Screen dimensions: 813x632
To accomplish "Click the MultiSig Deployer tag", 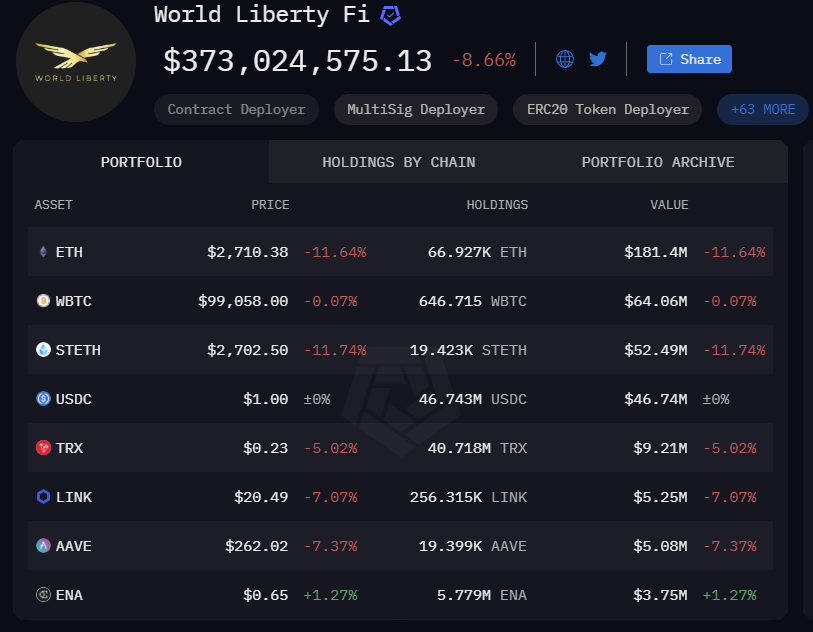I will tap(416, 109).
